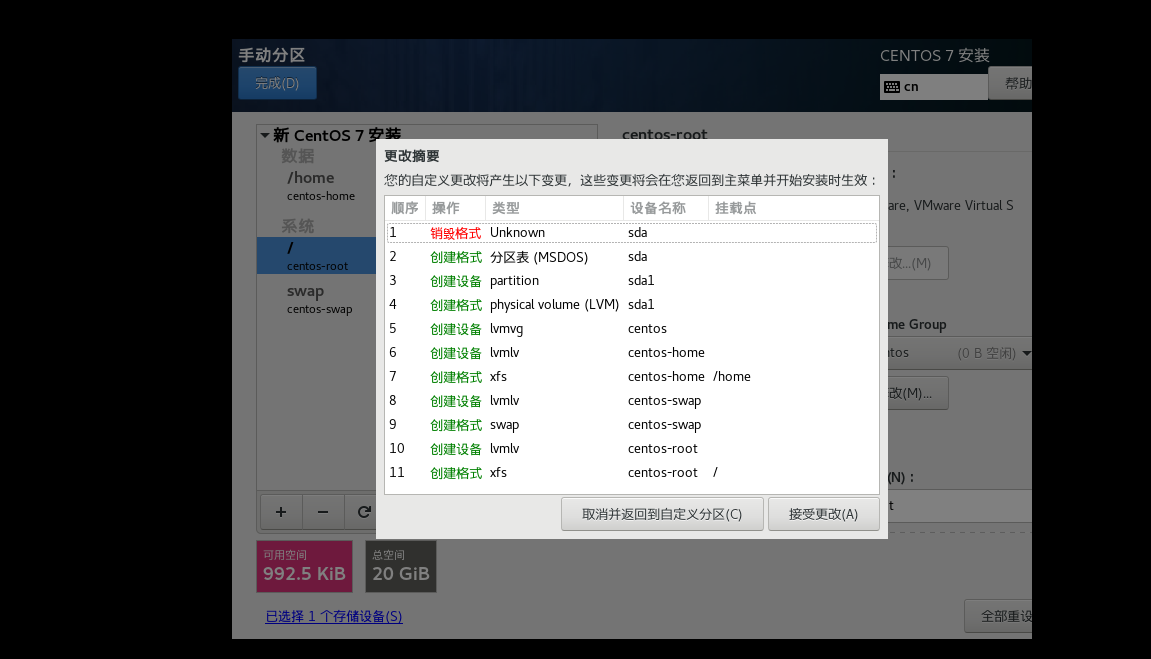Click the 帮助 help button
Image resolution: width=1151 pixels, height=659 pixels.
(x=1012, y=83)
